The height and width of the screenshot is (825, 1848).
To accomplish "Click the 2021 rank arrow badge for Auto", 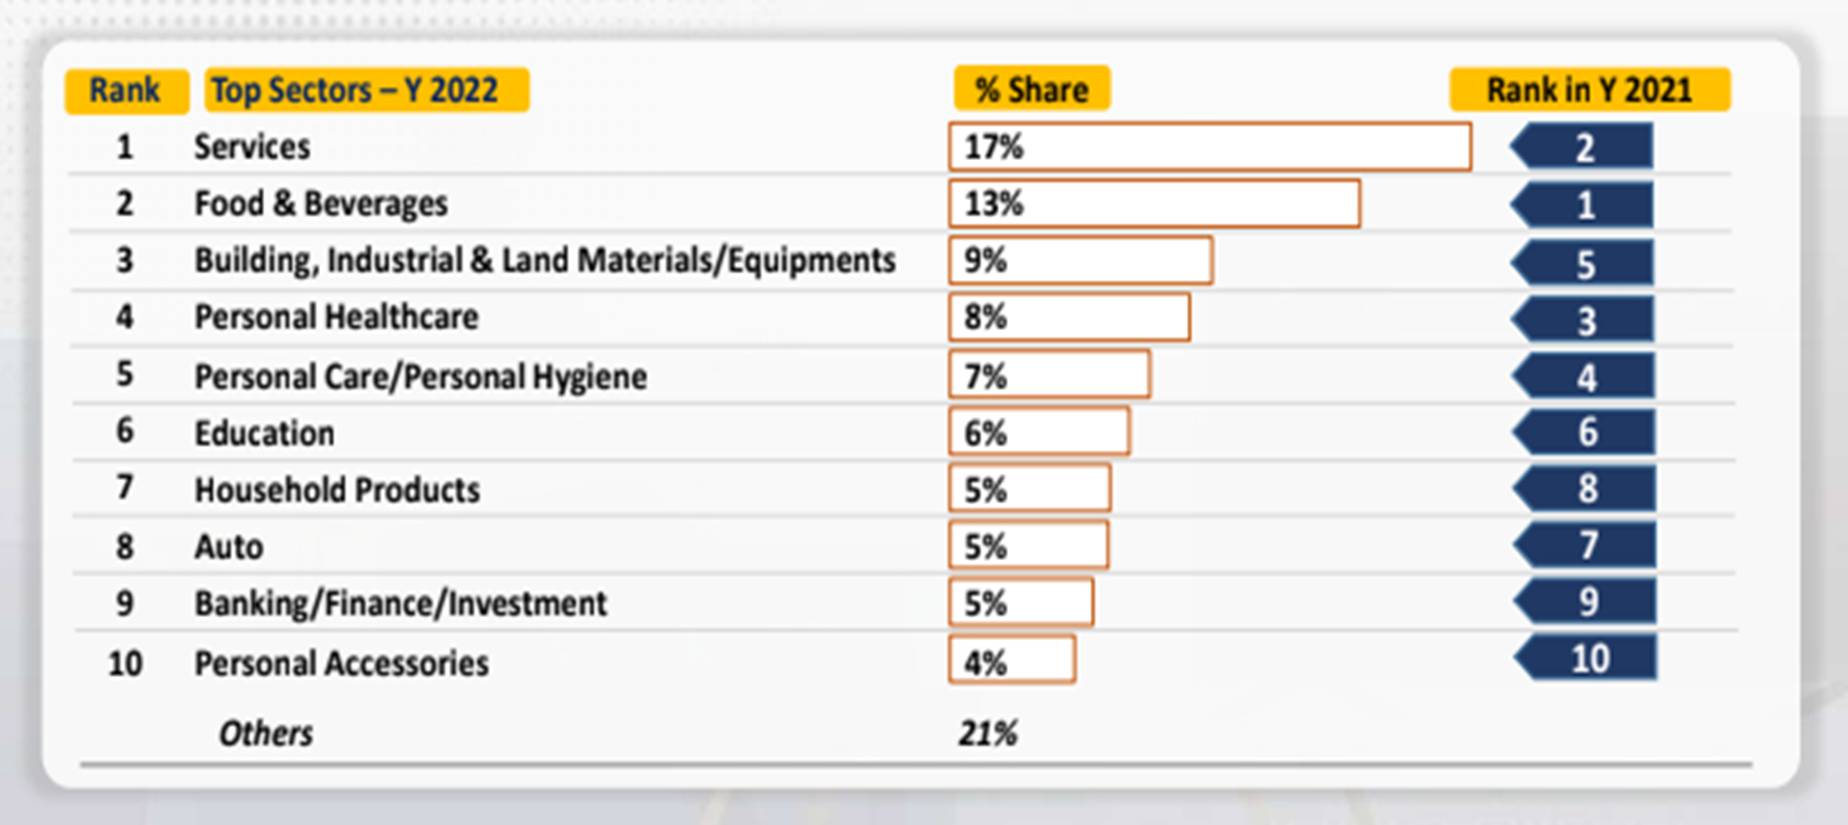I will 1586,546.
